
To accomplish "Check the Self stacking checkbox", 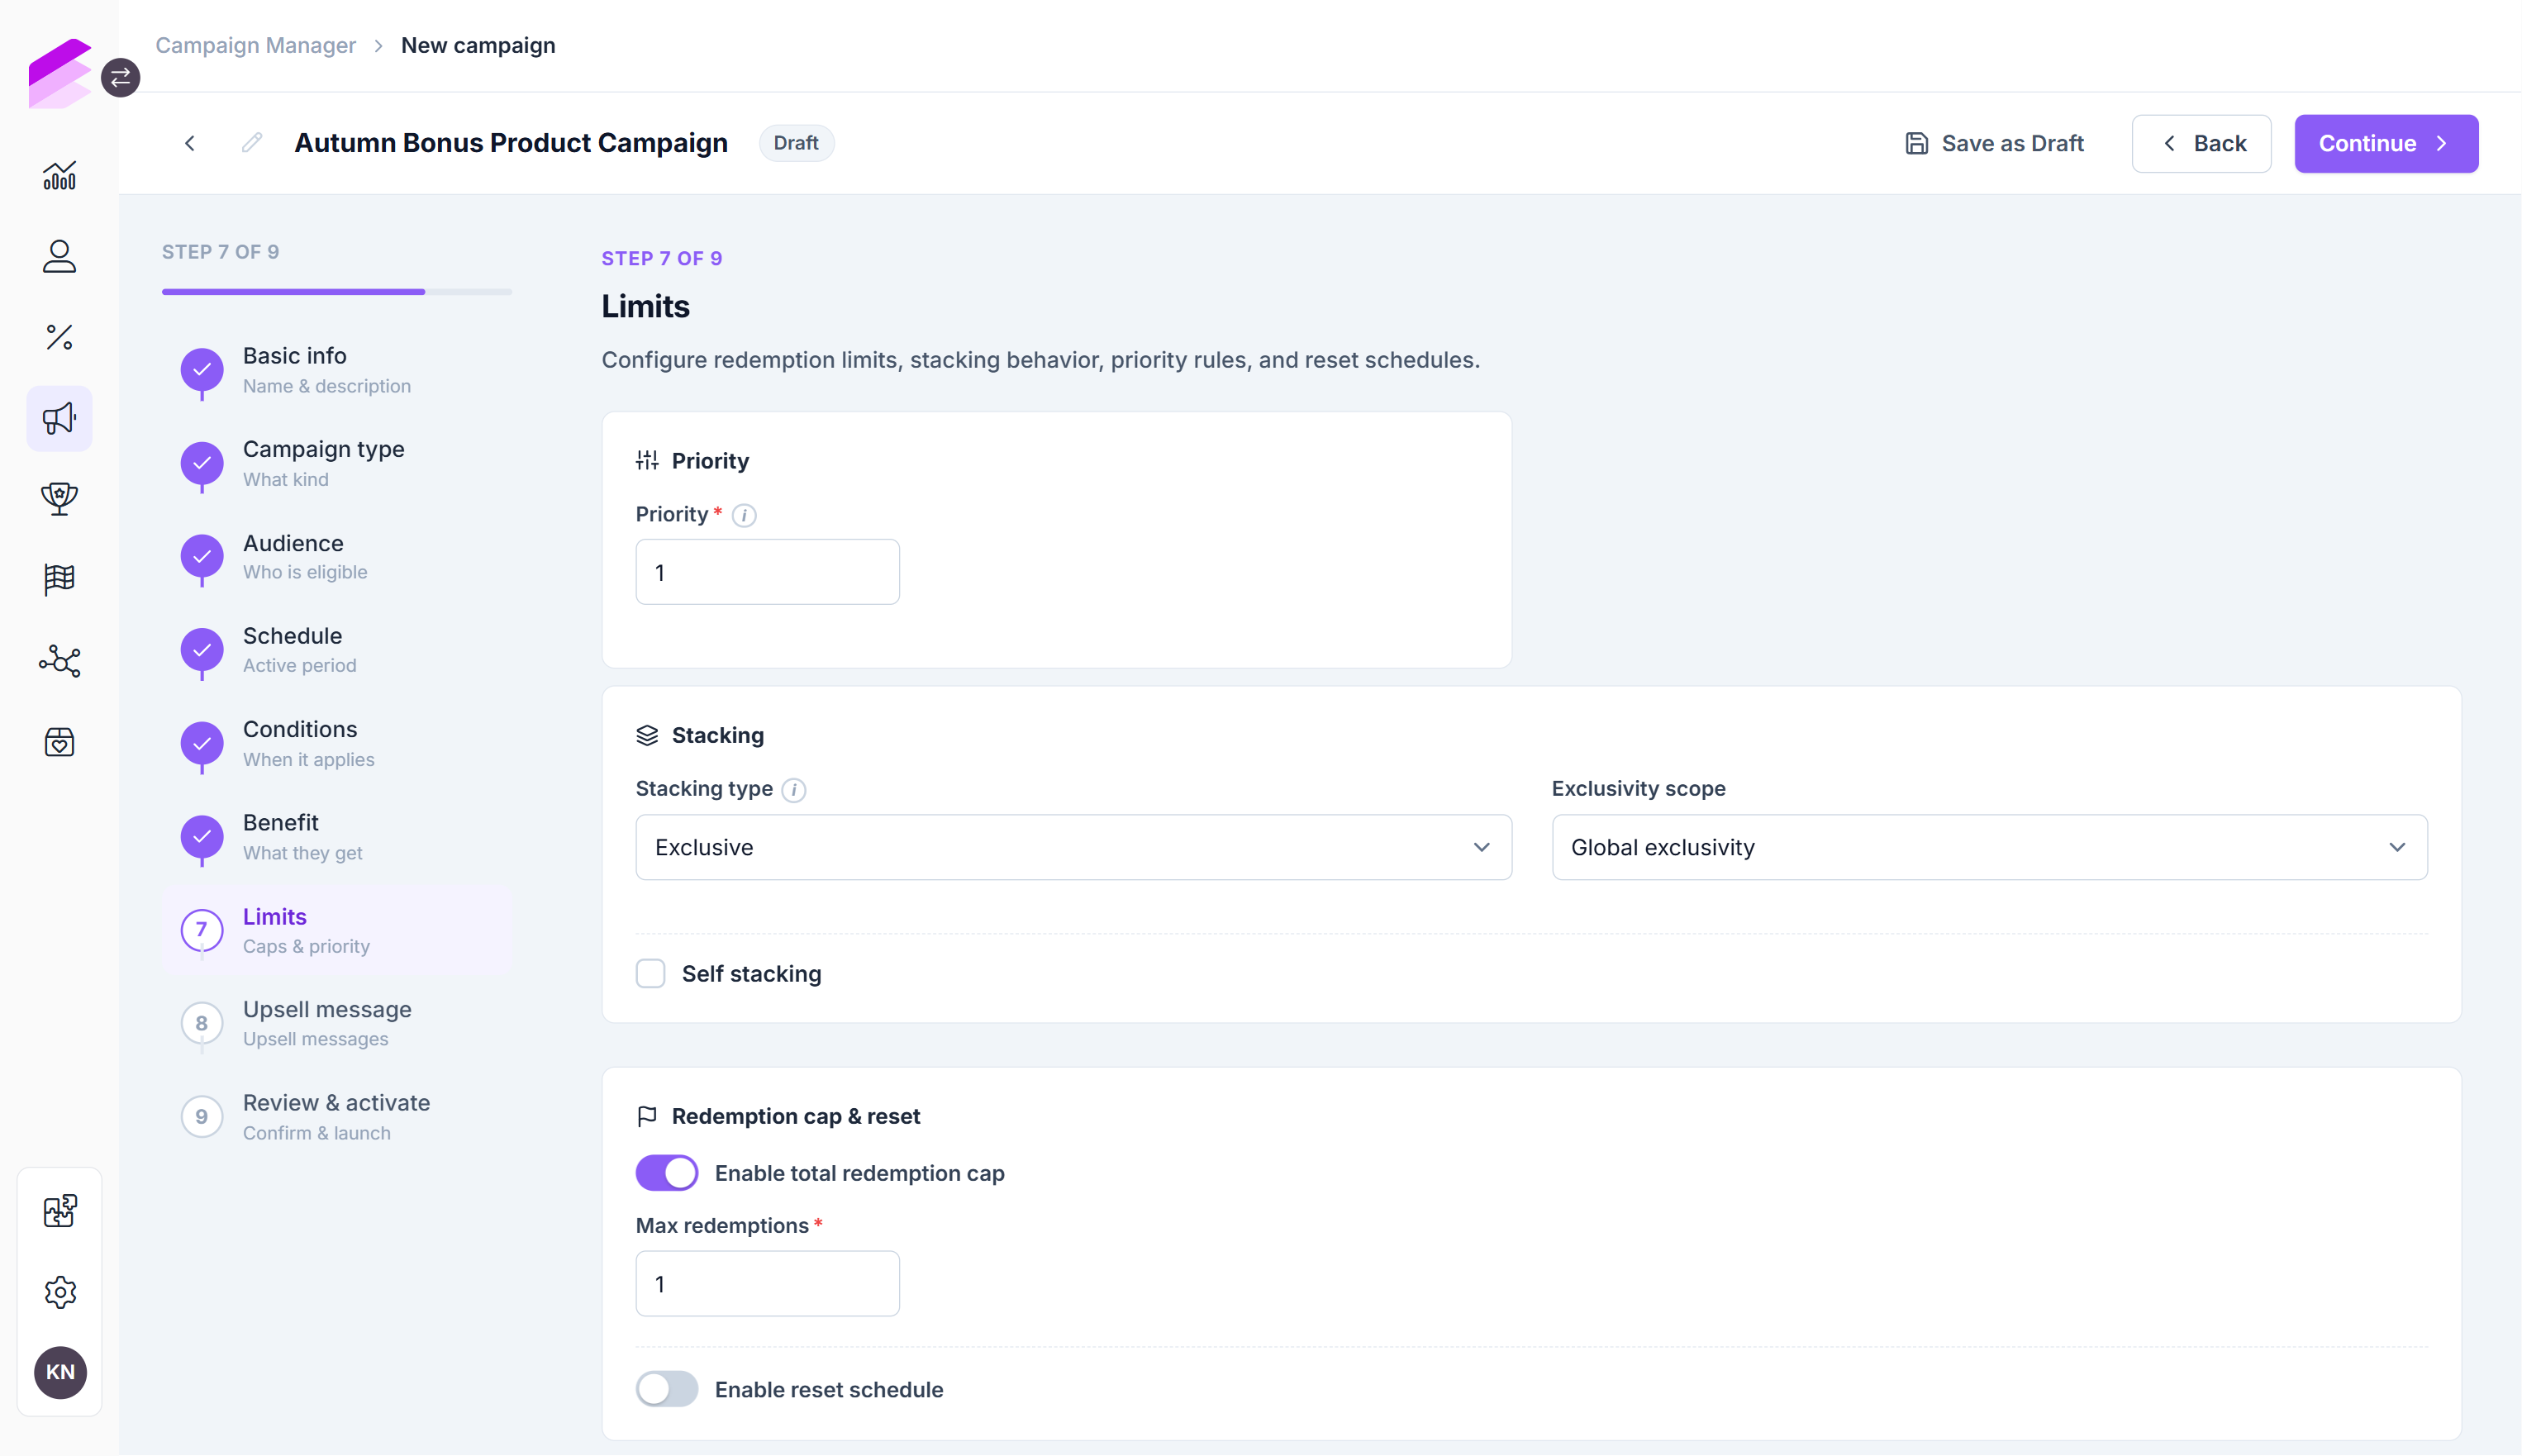I will coord(650,973).
